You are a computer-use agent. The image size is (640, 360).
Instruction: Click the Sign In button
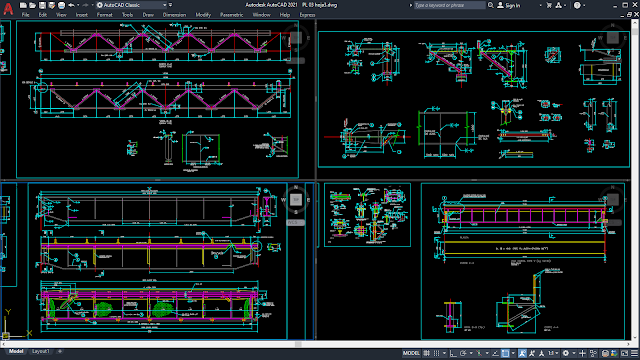tap(509, 5)
